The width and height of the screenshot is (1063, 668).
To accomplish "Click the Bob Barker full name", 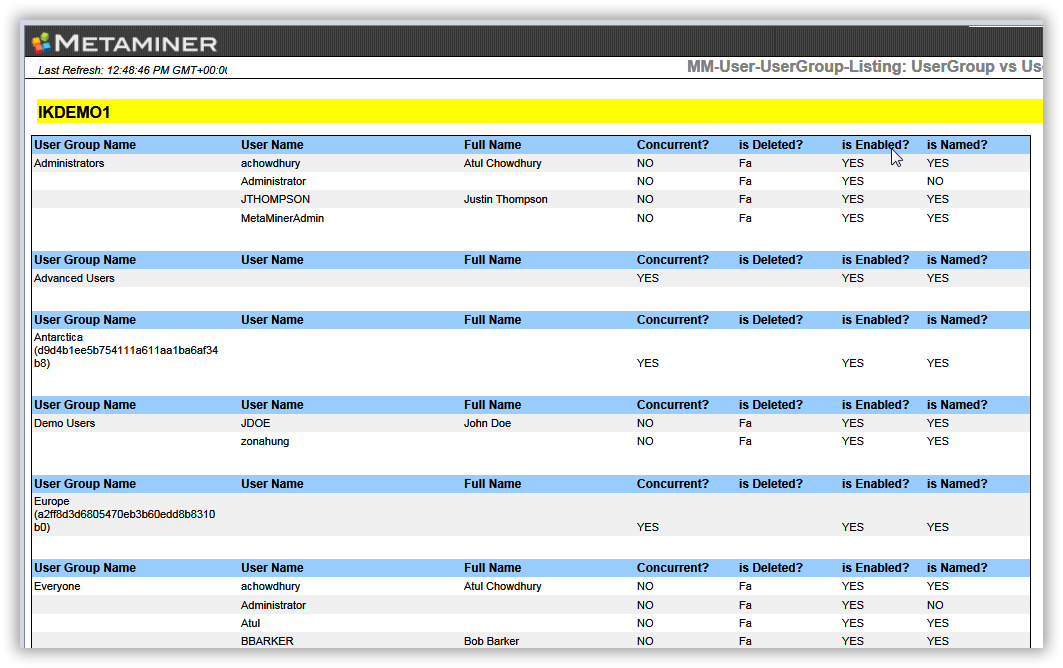I will [492, 641].
